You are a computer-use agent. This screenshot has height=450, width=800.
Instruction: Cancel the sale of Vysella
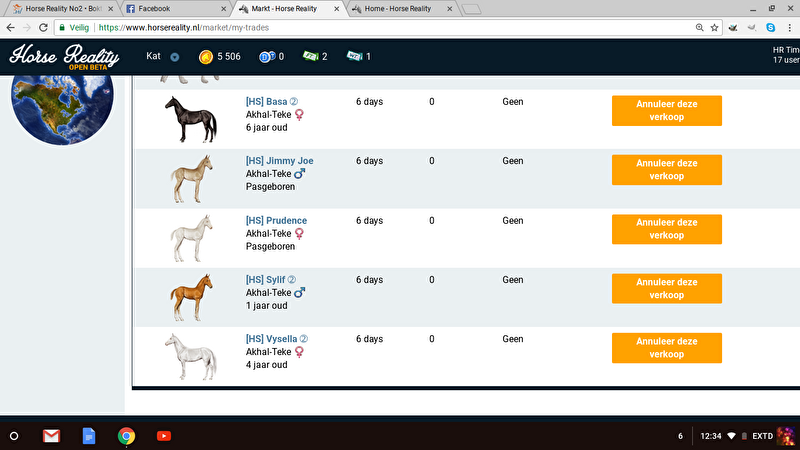[666, 348]
